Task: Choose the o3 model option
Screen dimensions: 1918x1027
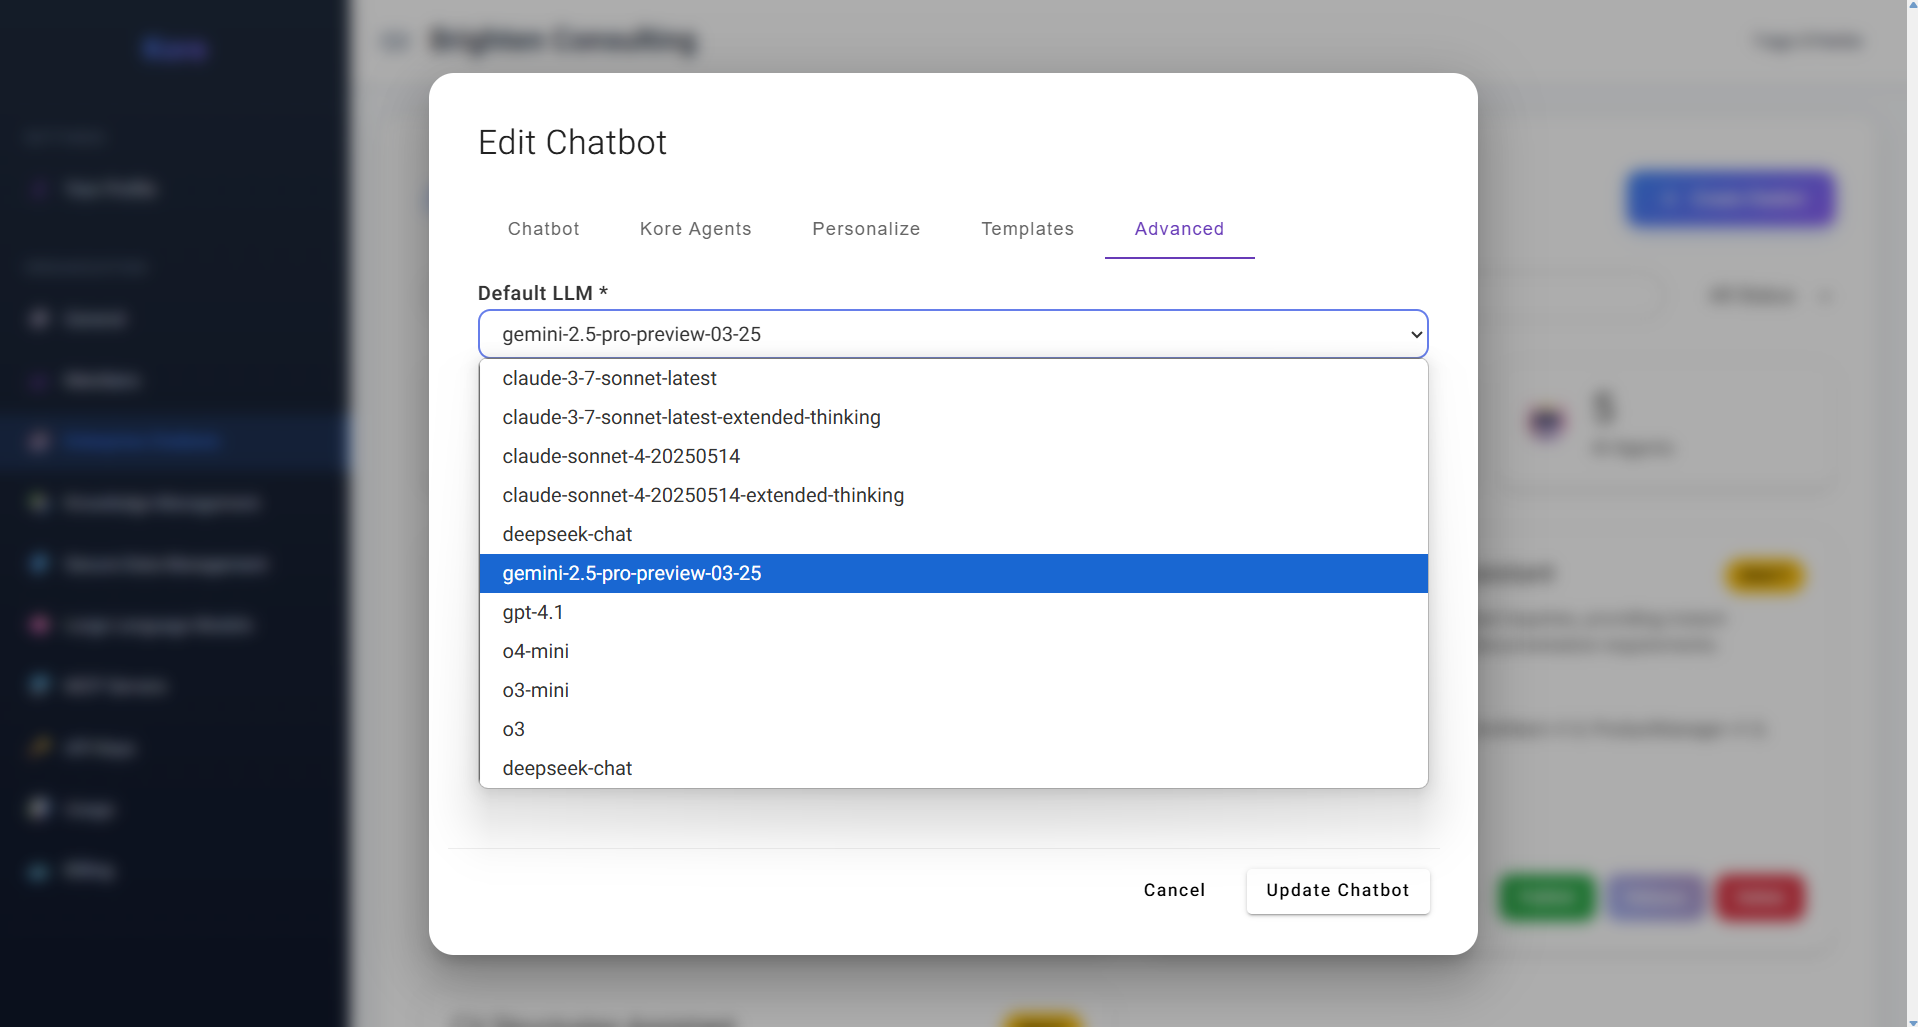Action: click(x=953, y=729)
